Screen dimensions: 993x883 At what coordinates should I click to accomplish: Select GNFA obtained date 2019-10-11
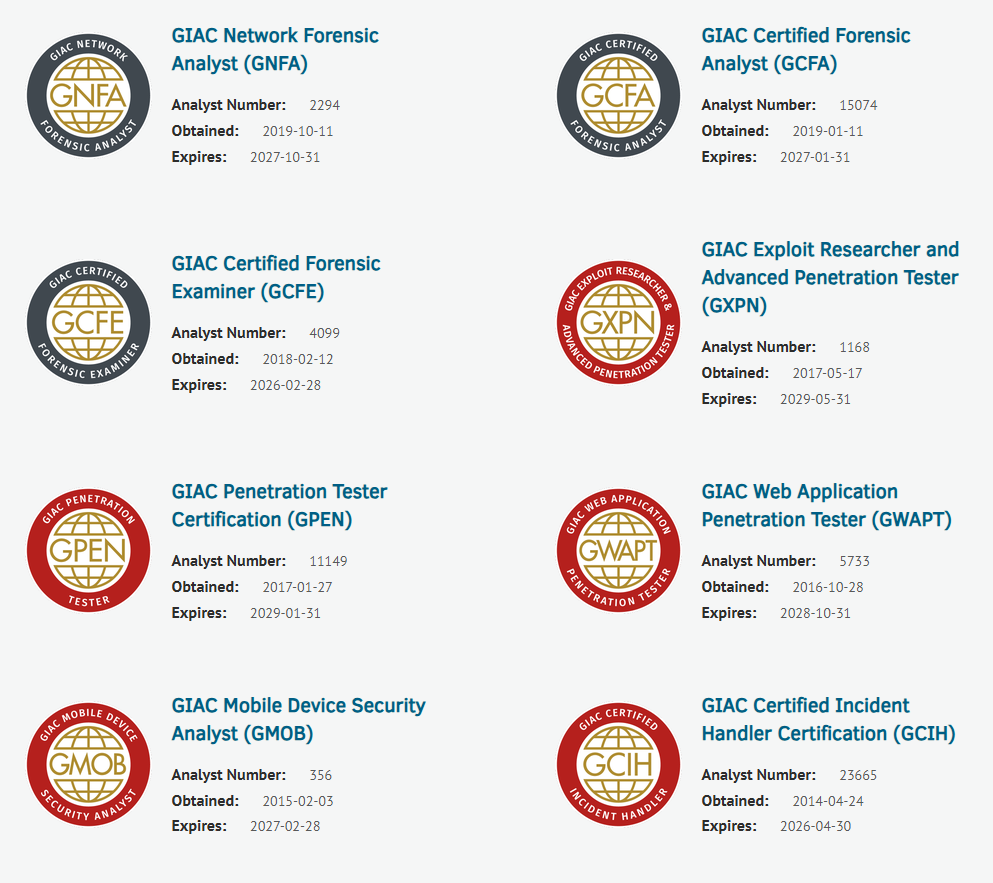298,131
